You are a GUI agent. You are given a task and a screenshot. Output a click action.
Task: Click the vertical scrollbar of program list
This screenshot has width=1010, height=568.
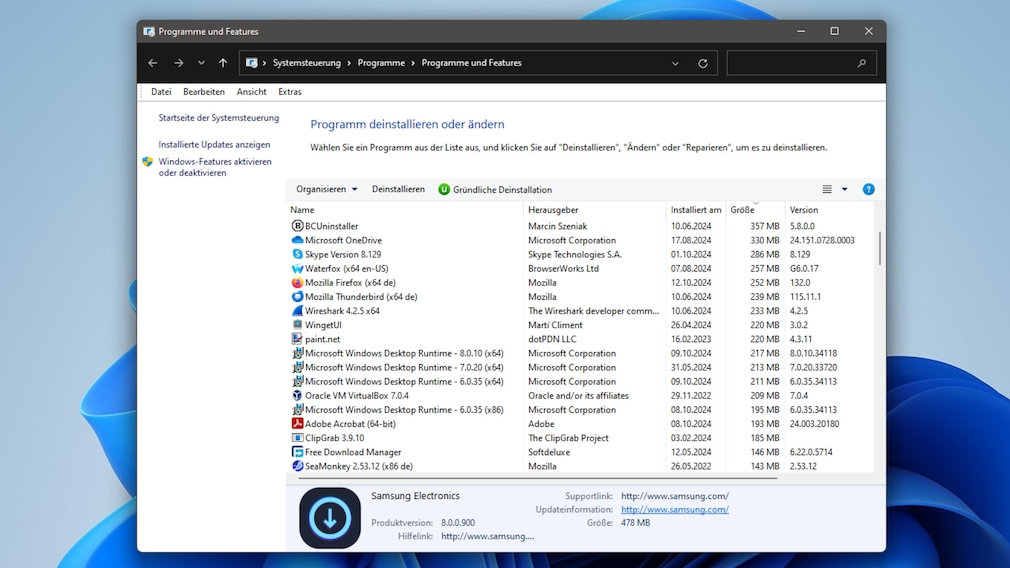pyautogui.click(x=879, y=250)
